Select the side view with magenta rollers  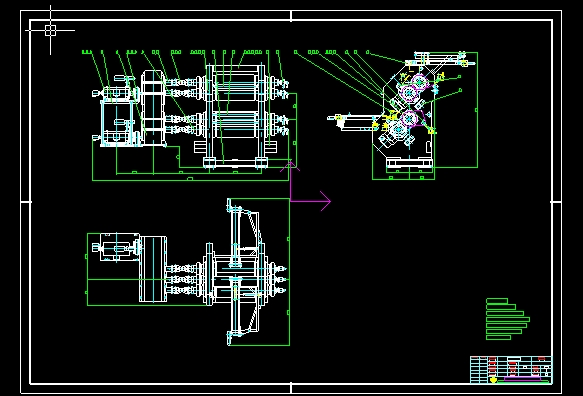403,115
